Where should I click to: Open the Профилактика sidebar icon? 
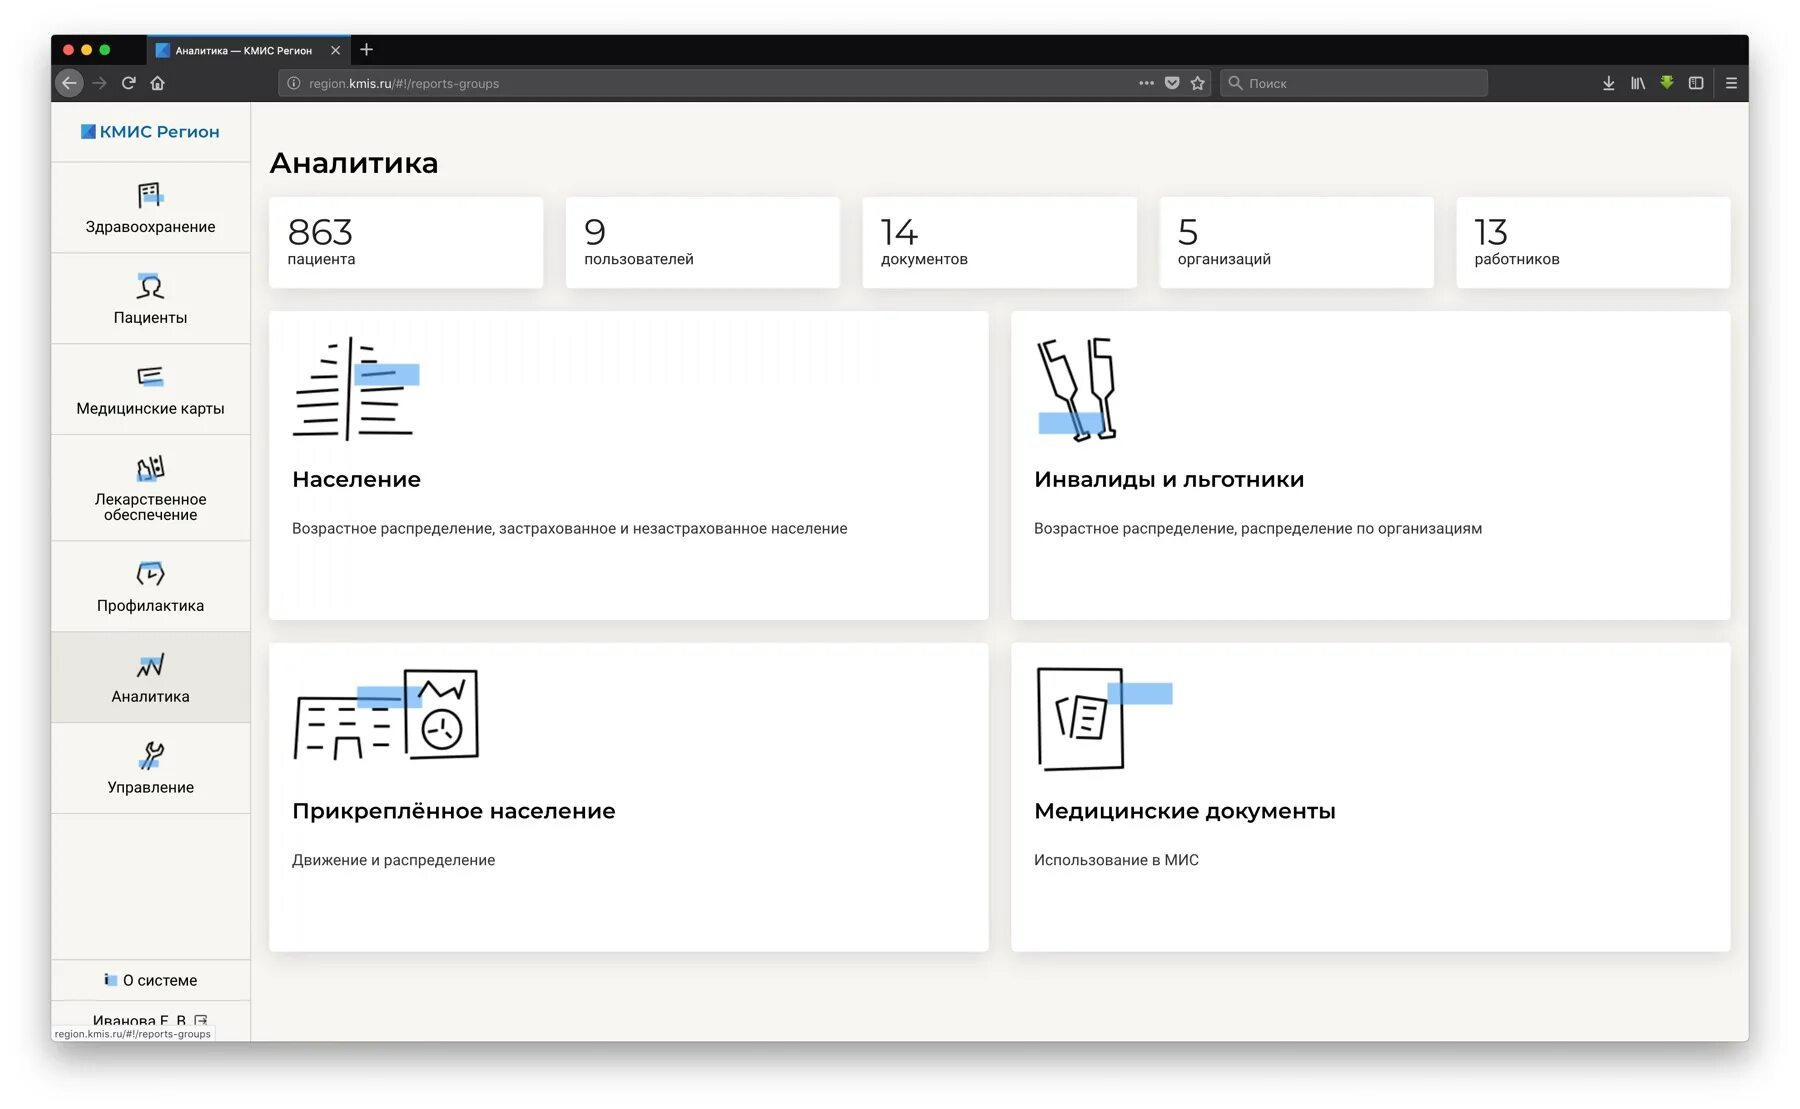[150, 573]
